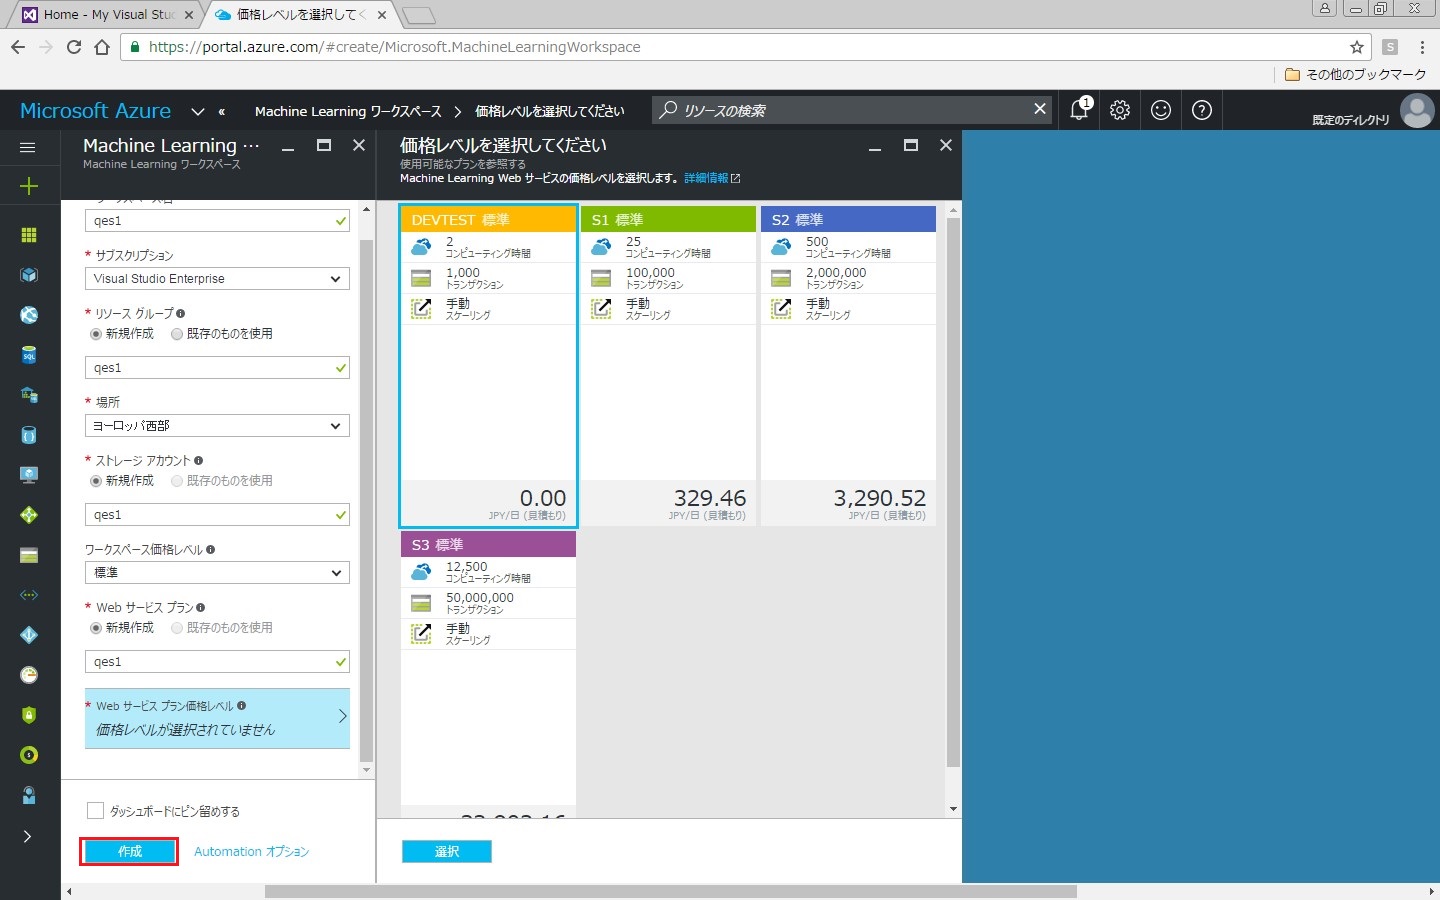Open the Azure hamburger menu
Viewport: 1440px width, 900px height.
(28, 147)
